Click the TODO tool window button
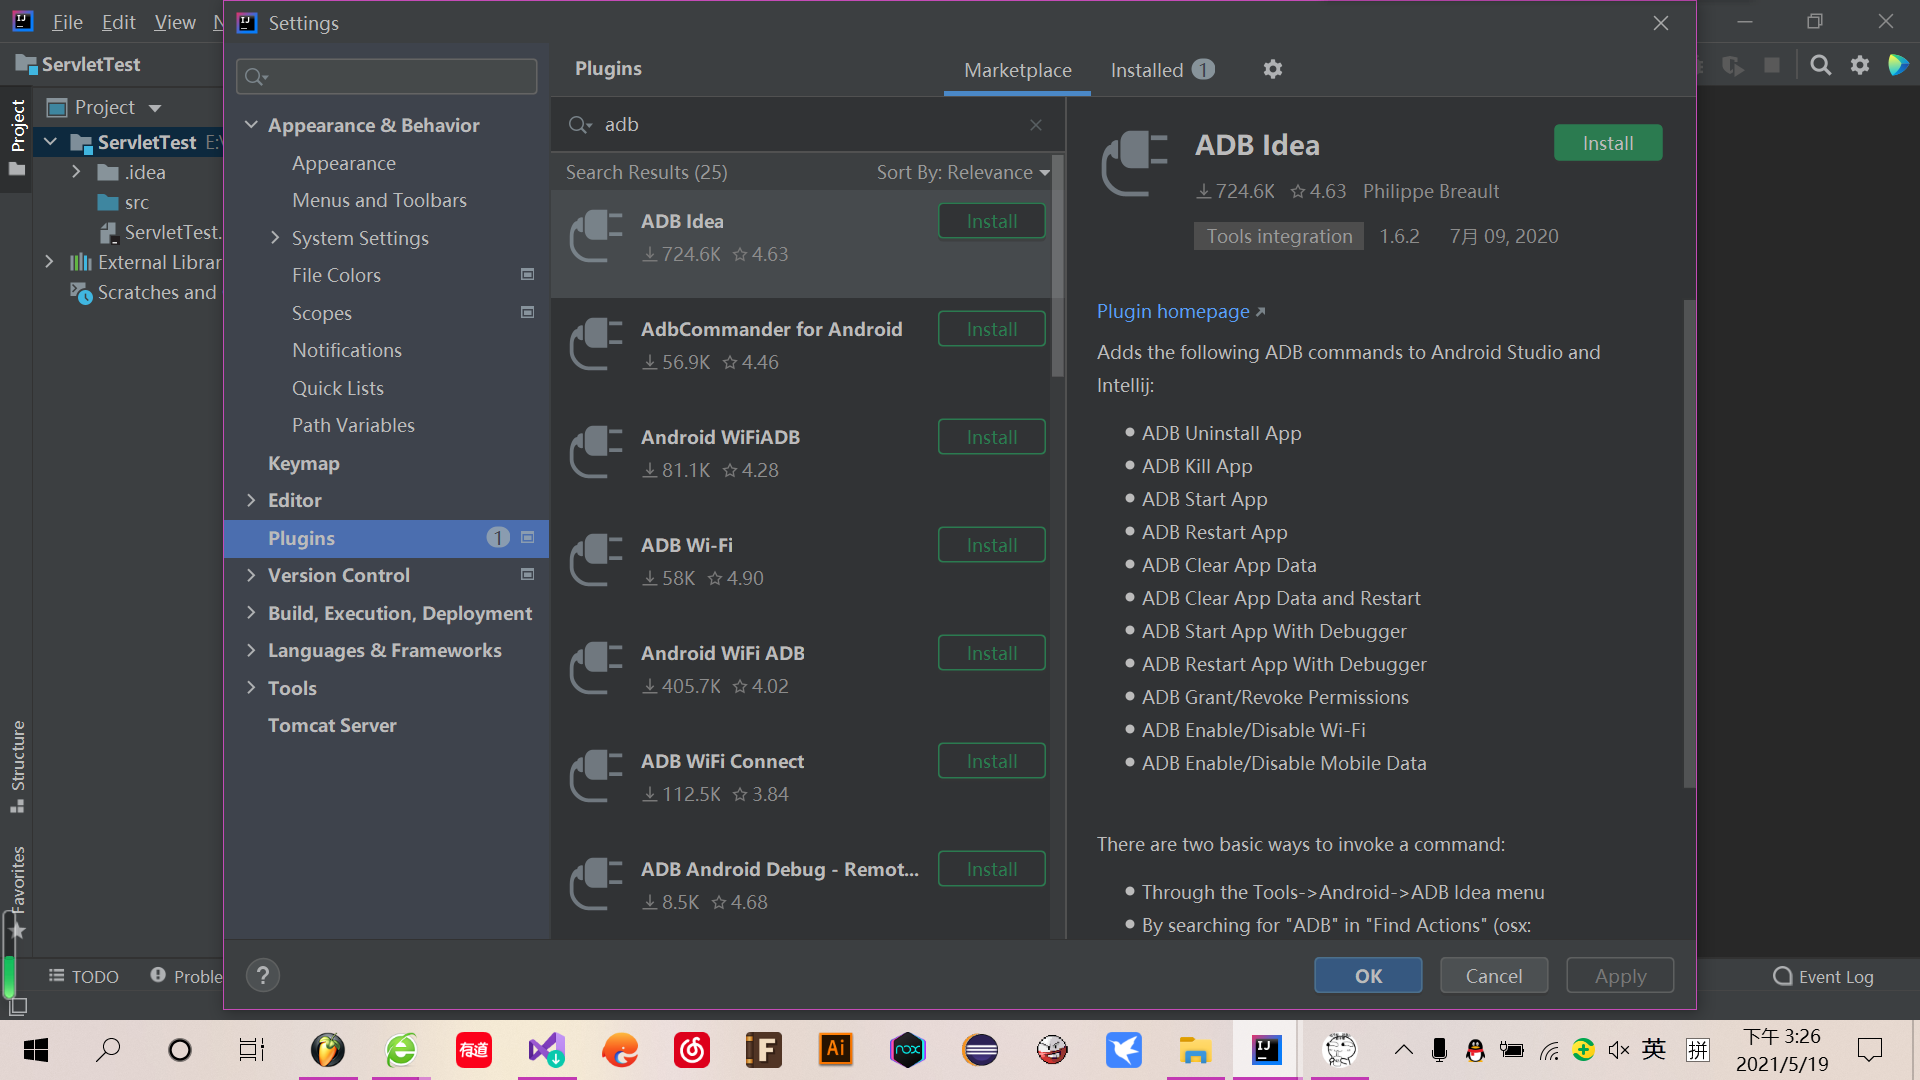 pos(83,975)
